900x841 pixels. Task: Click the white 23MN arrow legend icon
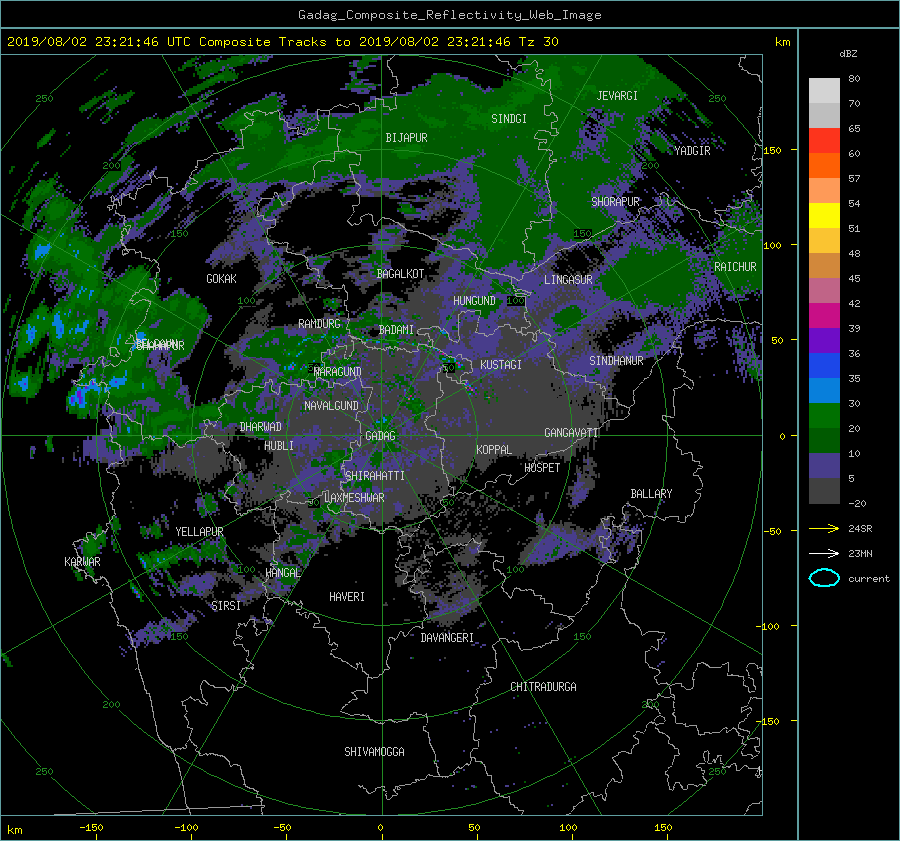point(824,553)
